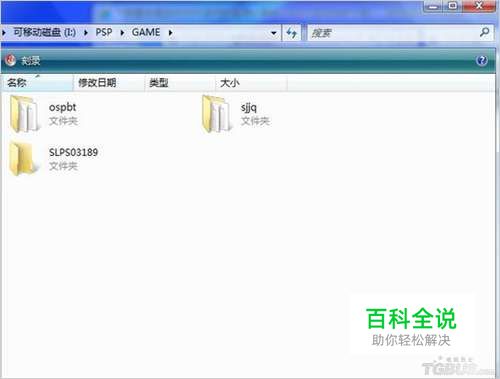Open the SLPS03189 folder icon
The width and height of the screenshot is (500, 379).
(x=23, y=159)
